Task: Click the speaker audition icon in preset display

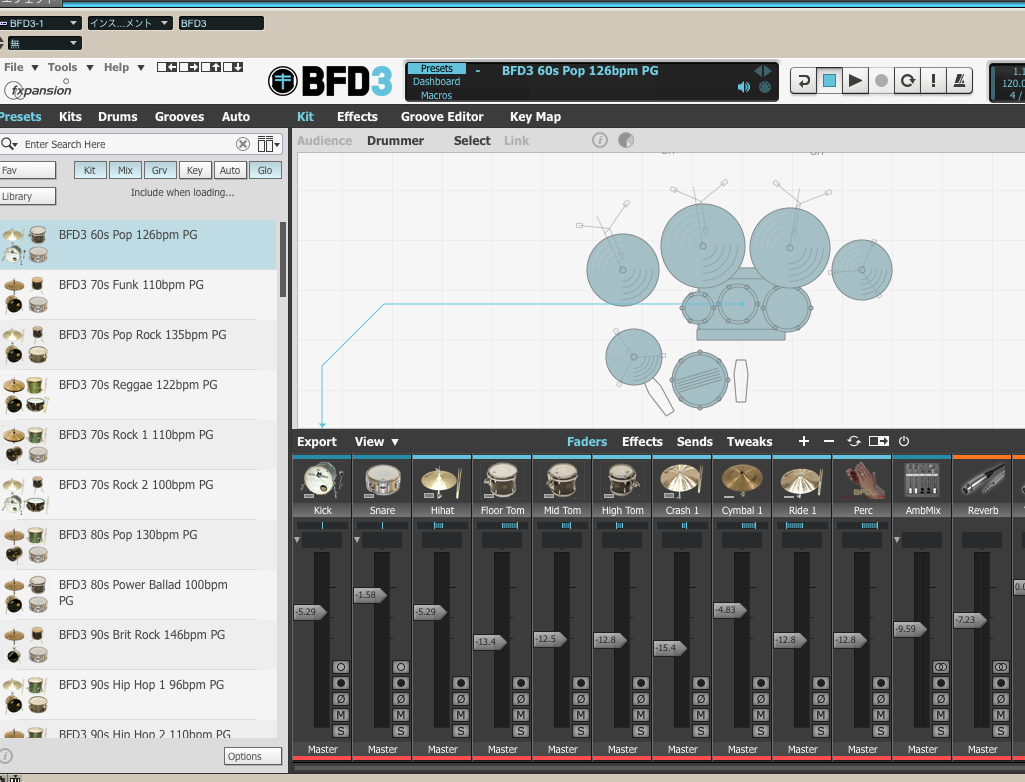Action: tap(744, 87)
